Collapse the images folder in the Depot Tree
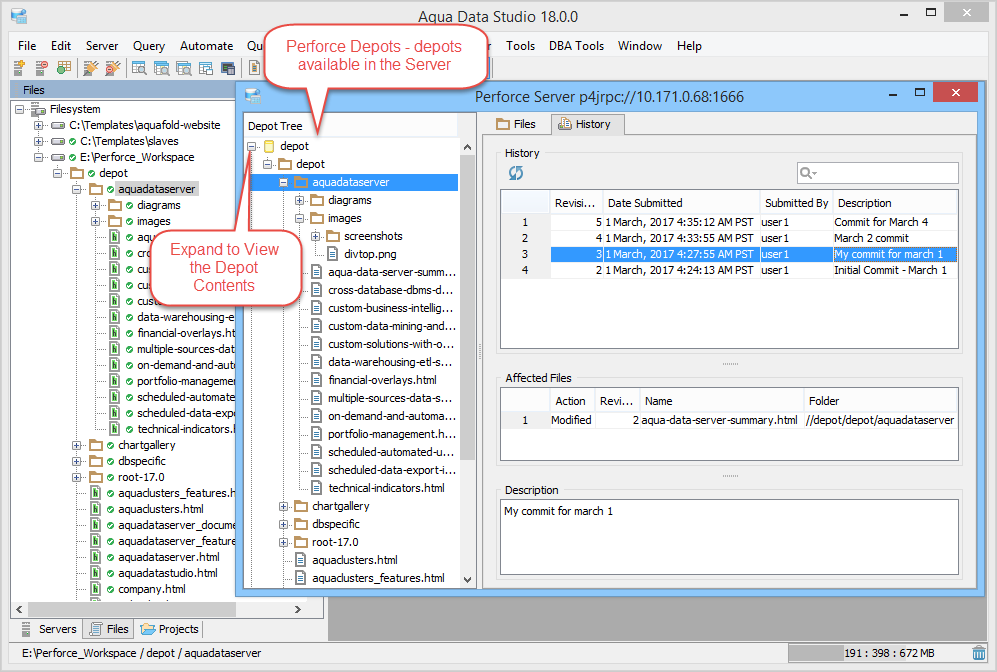This screenshot has height=672, width=997. pyautogui.click(x=299, y=219)
